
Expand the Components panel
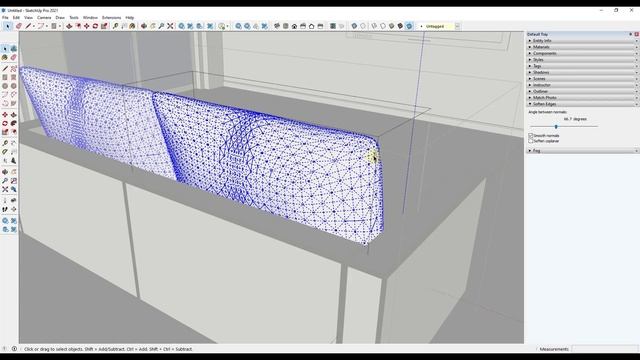[x=582, y=53]
